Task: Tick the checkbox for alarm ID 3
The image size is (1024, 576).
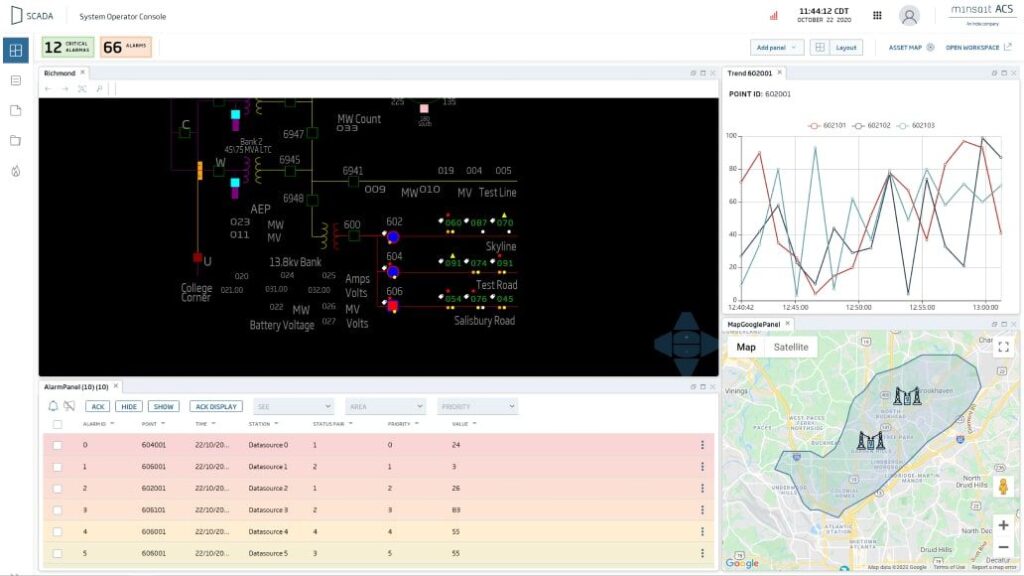Action: point(57,510)
